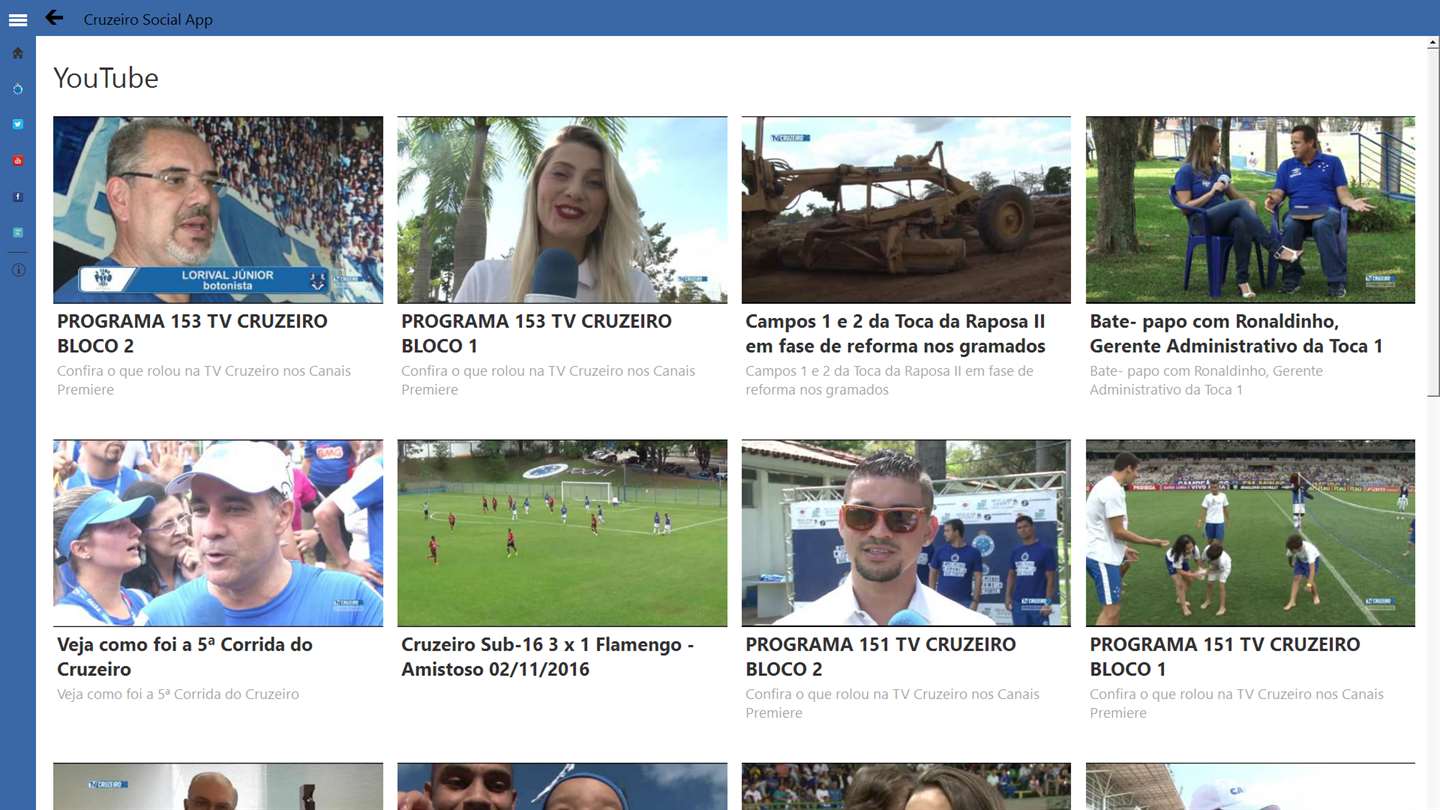Click the light blue news icon in sidebar
Image resolution: width=1440 pixels, height=810 pixels.
(x=18, y=233)
